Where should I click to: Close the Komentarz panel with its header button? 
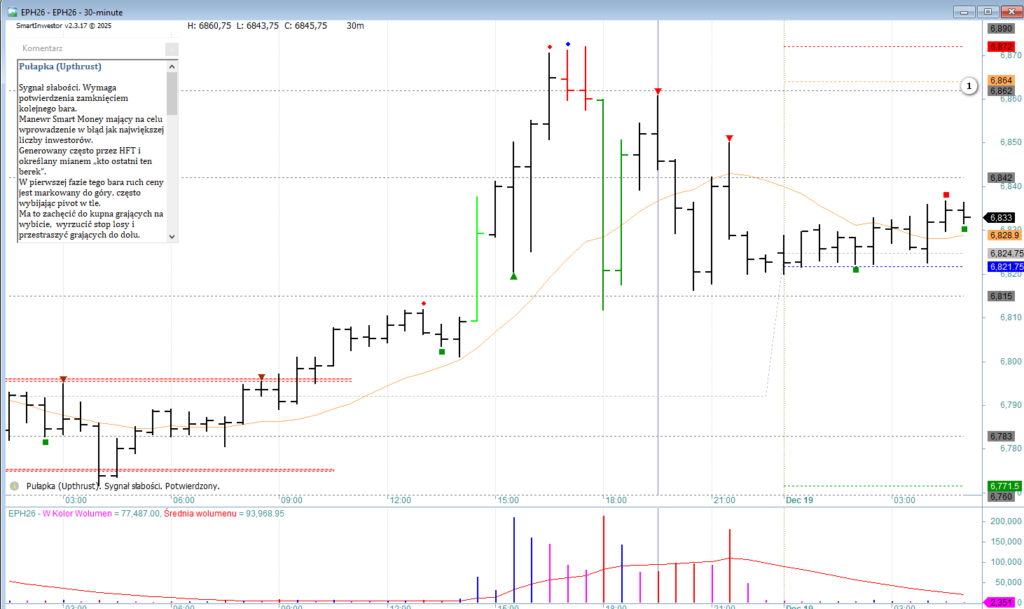coord(171,48)
